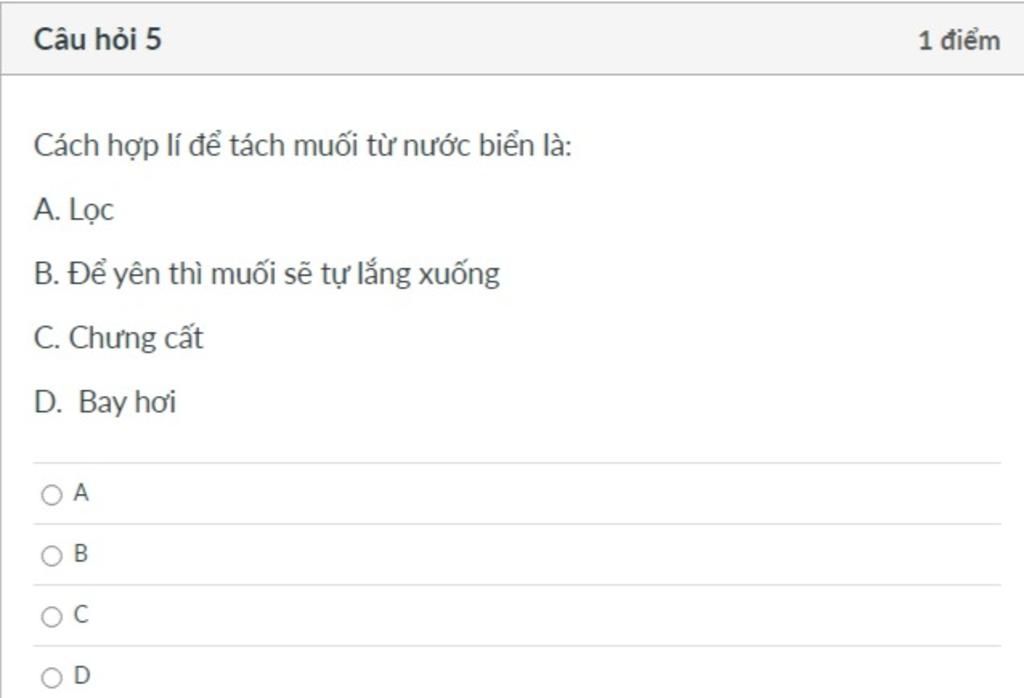Choose the radio button for answer C

pos(51,617)
